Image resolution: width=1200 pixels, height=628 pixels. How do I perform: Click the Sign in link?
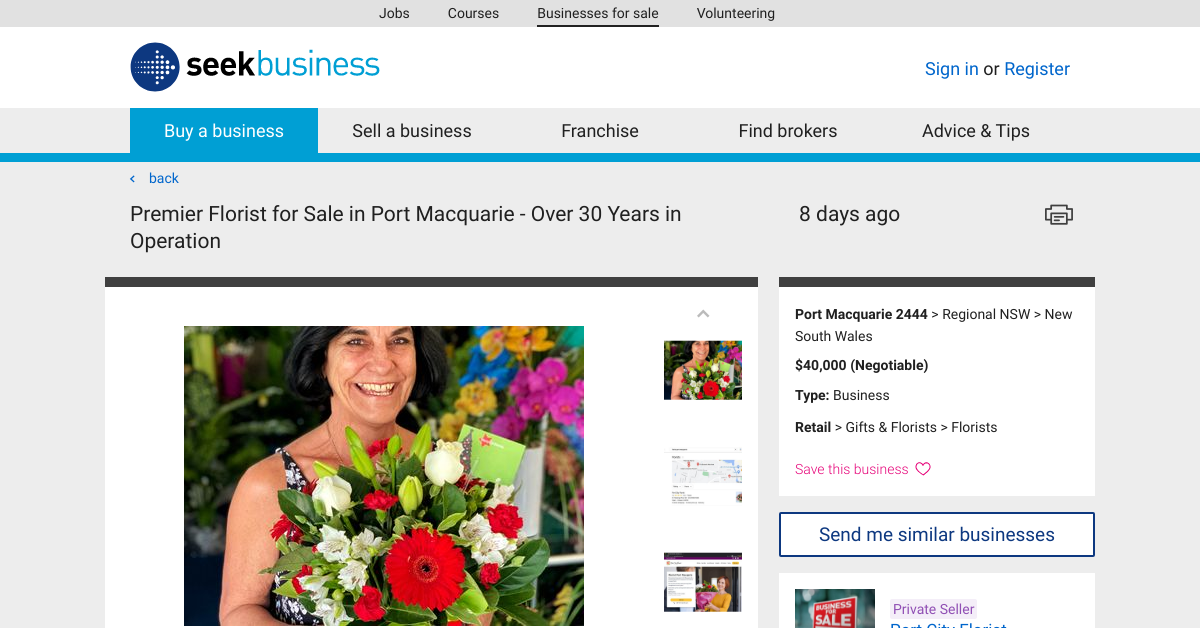coord(951,69)
